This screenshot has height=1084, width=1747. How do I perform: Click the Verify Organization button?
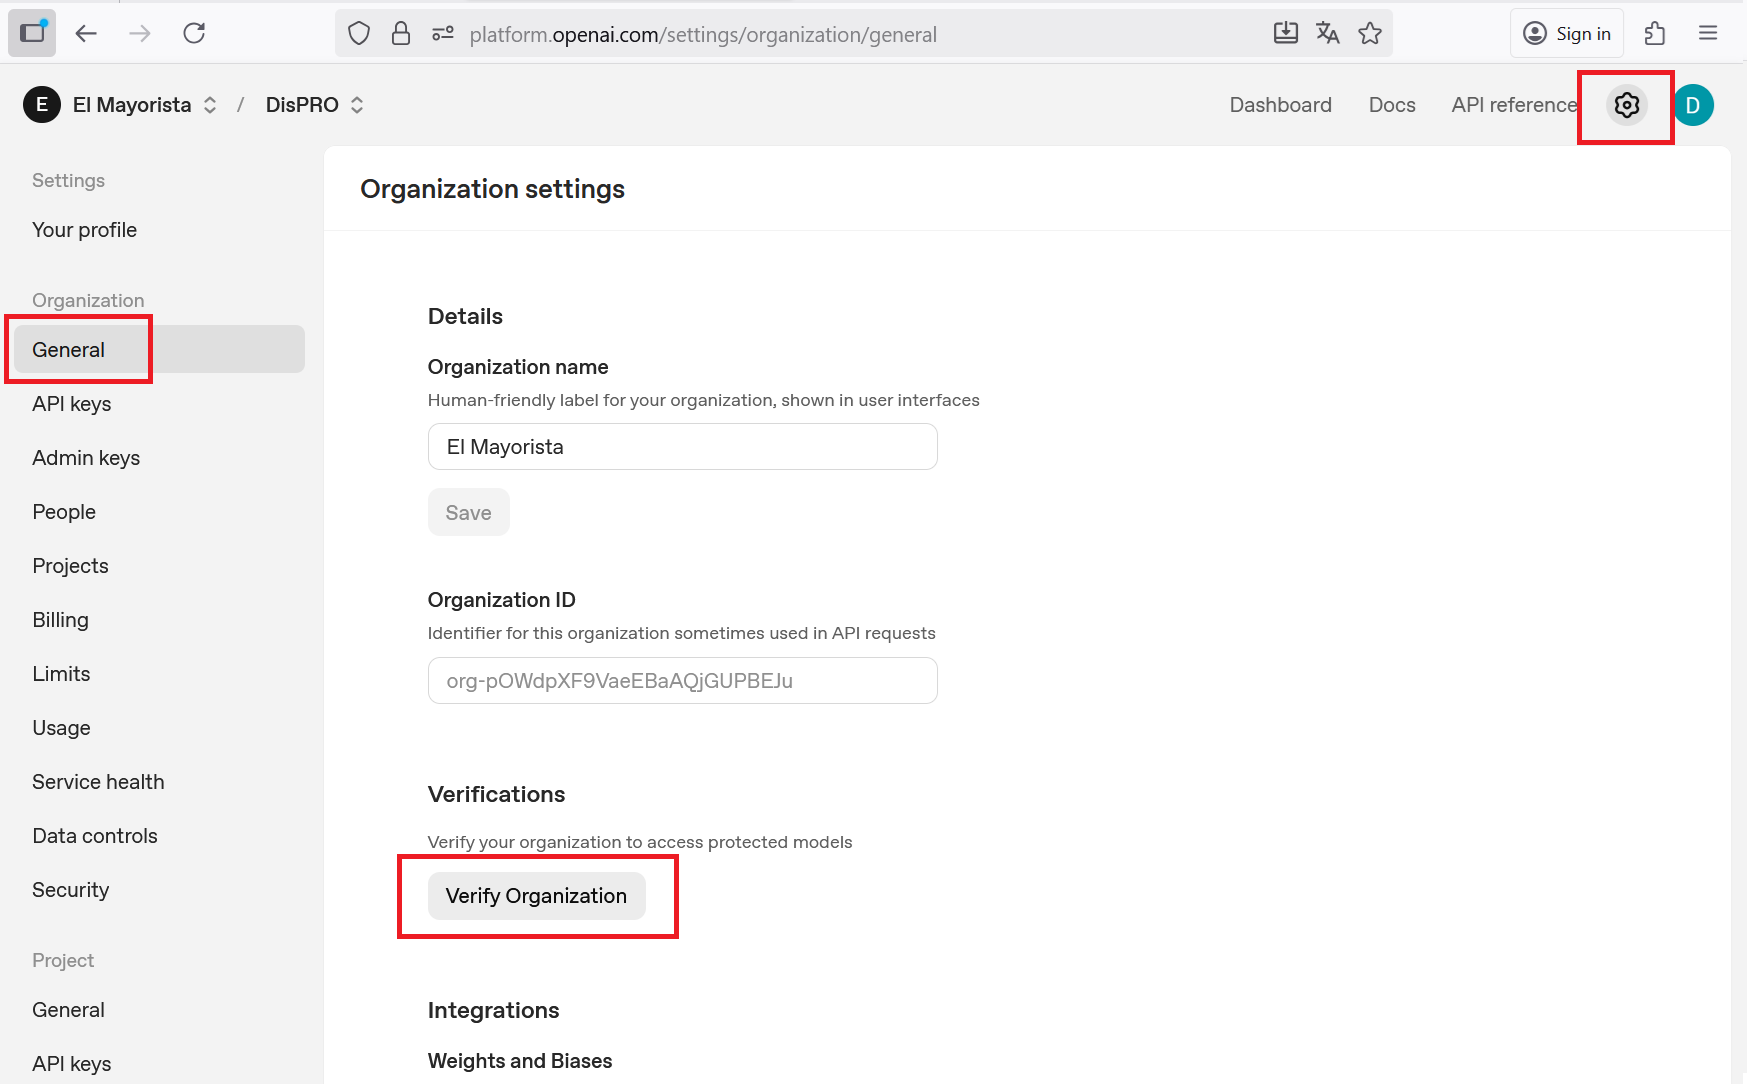[536, 896]
